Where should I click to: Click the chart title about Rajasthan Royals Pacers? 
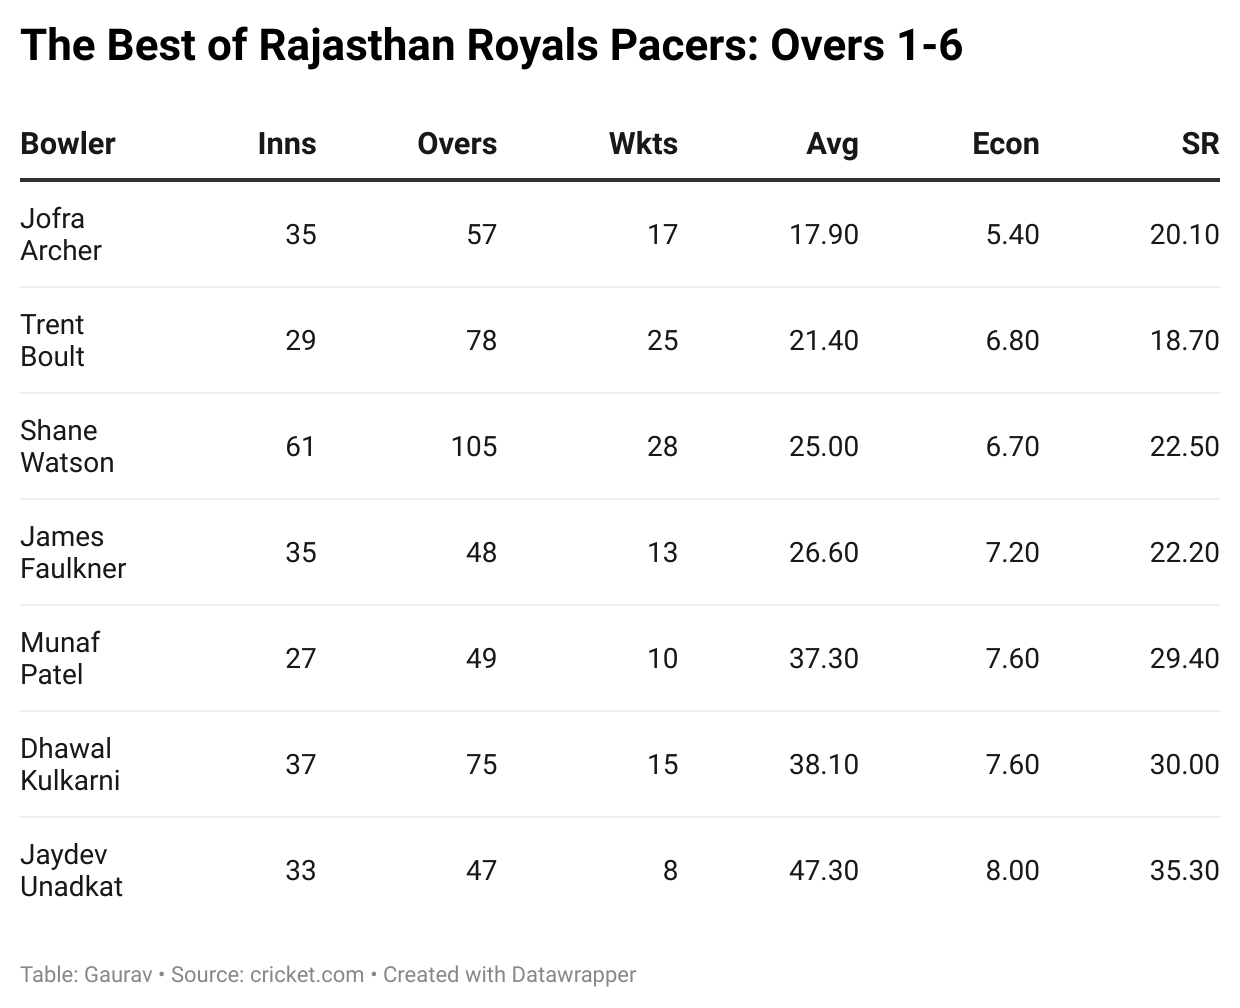click(491, 46)
